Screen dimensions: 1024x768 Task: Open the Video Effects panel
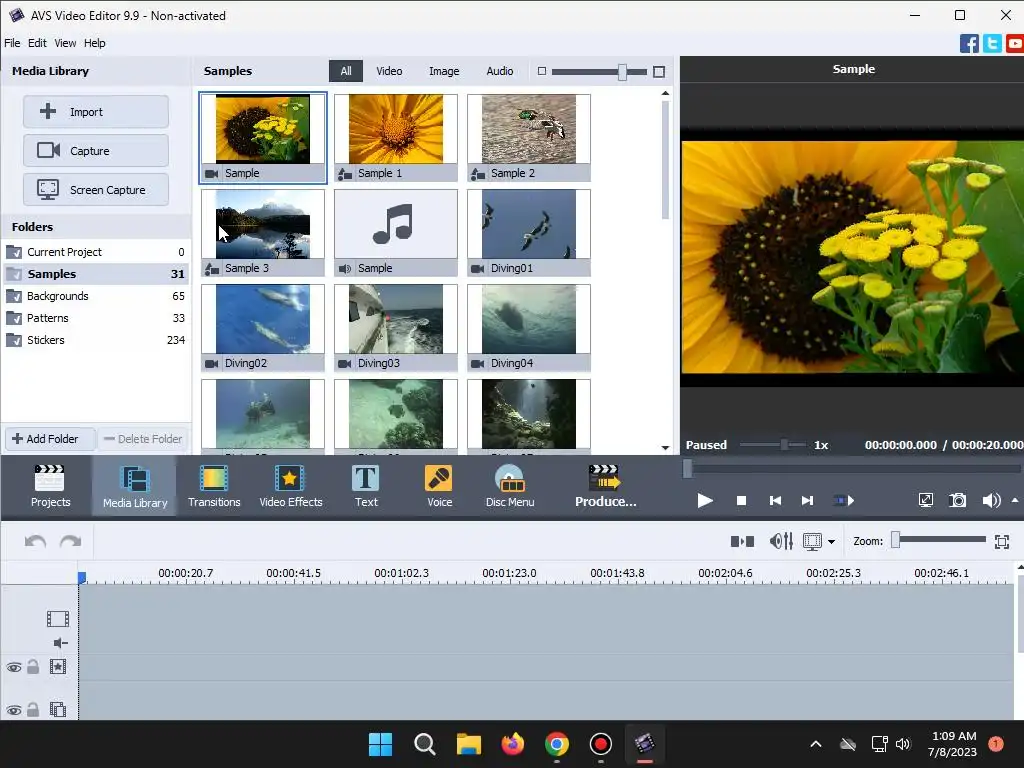[x=291, y=486]
